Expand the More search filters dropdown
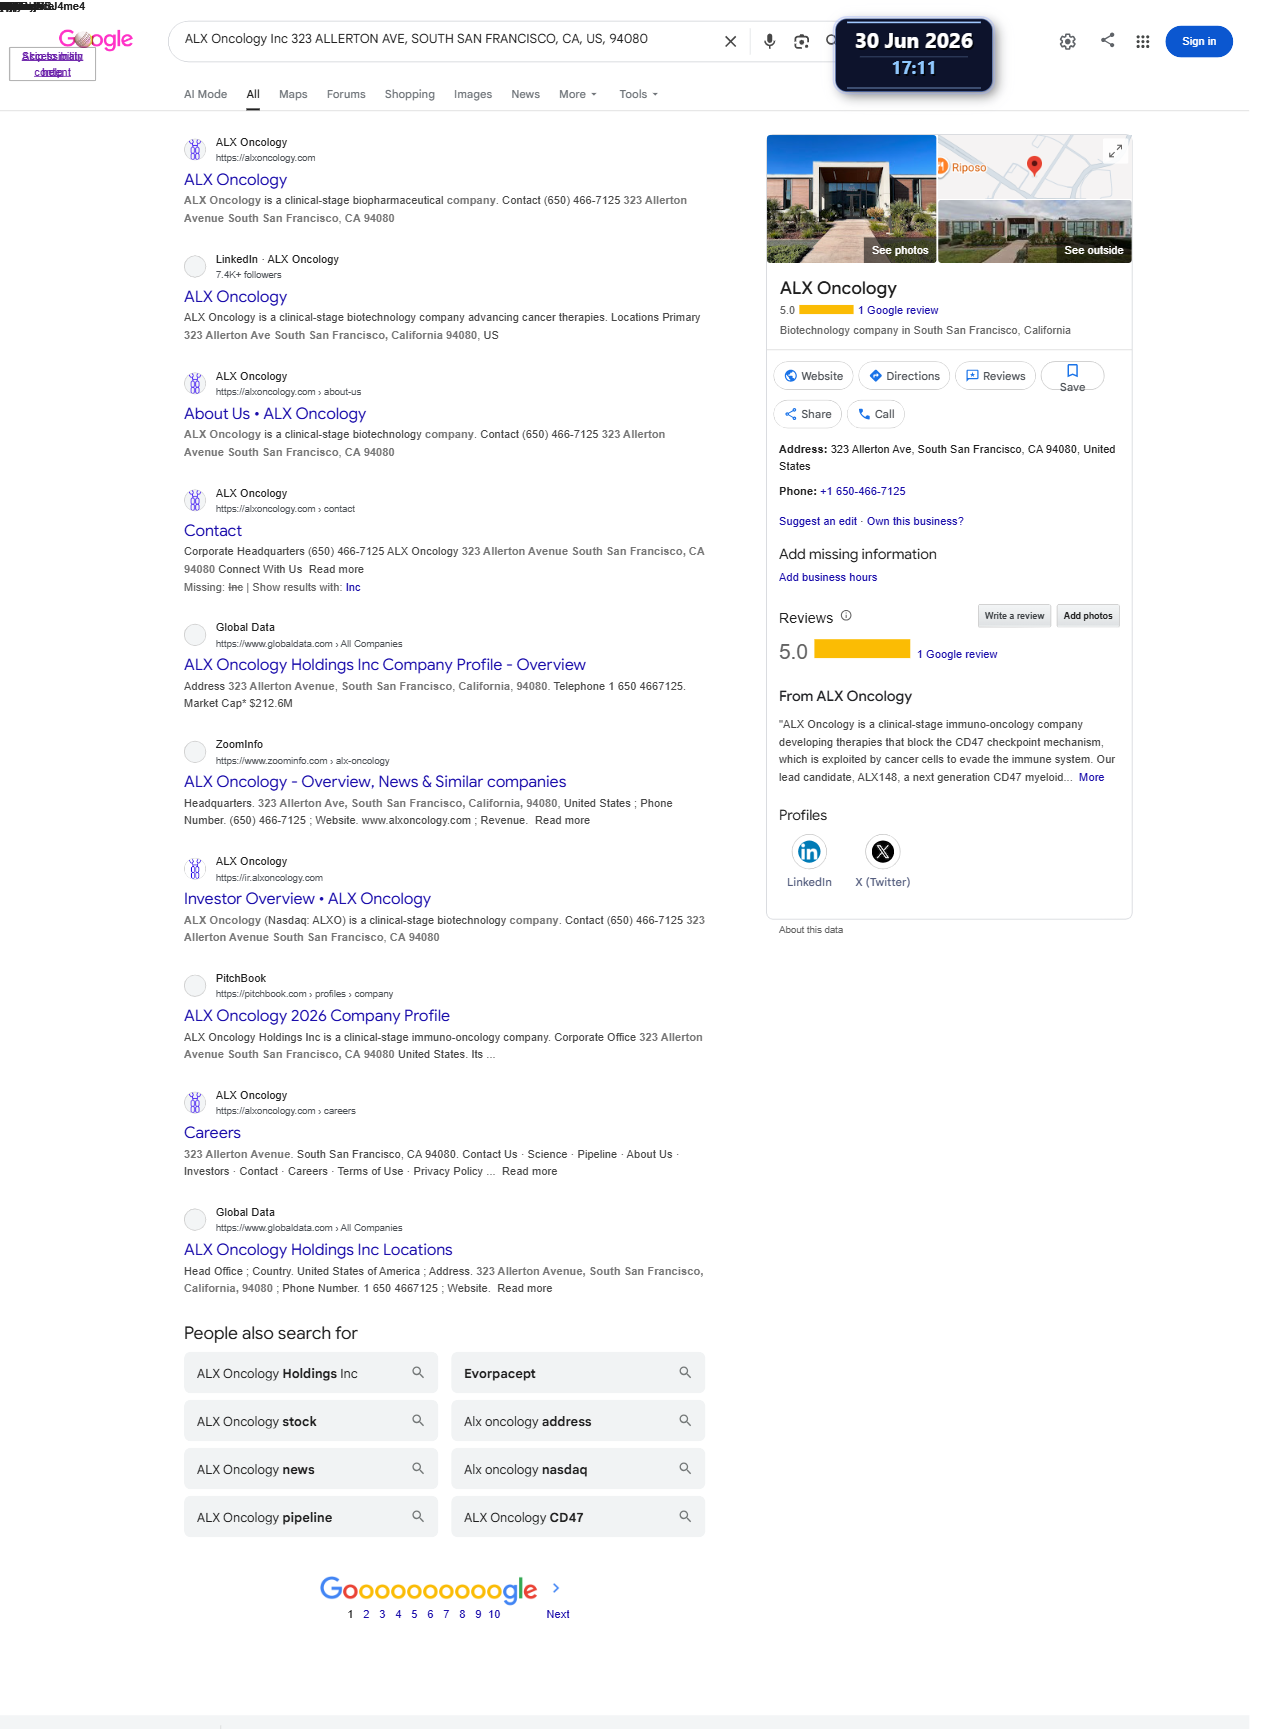The image size is (1264, 1729). click(x=578, y=94)
